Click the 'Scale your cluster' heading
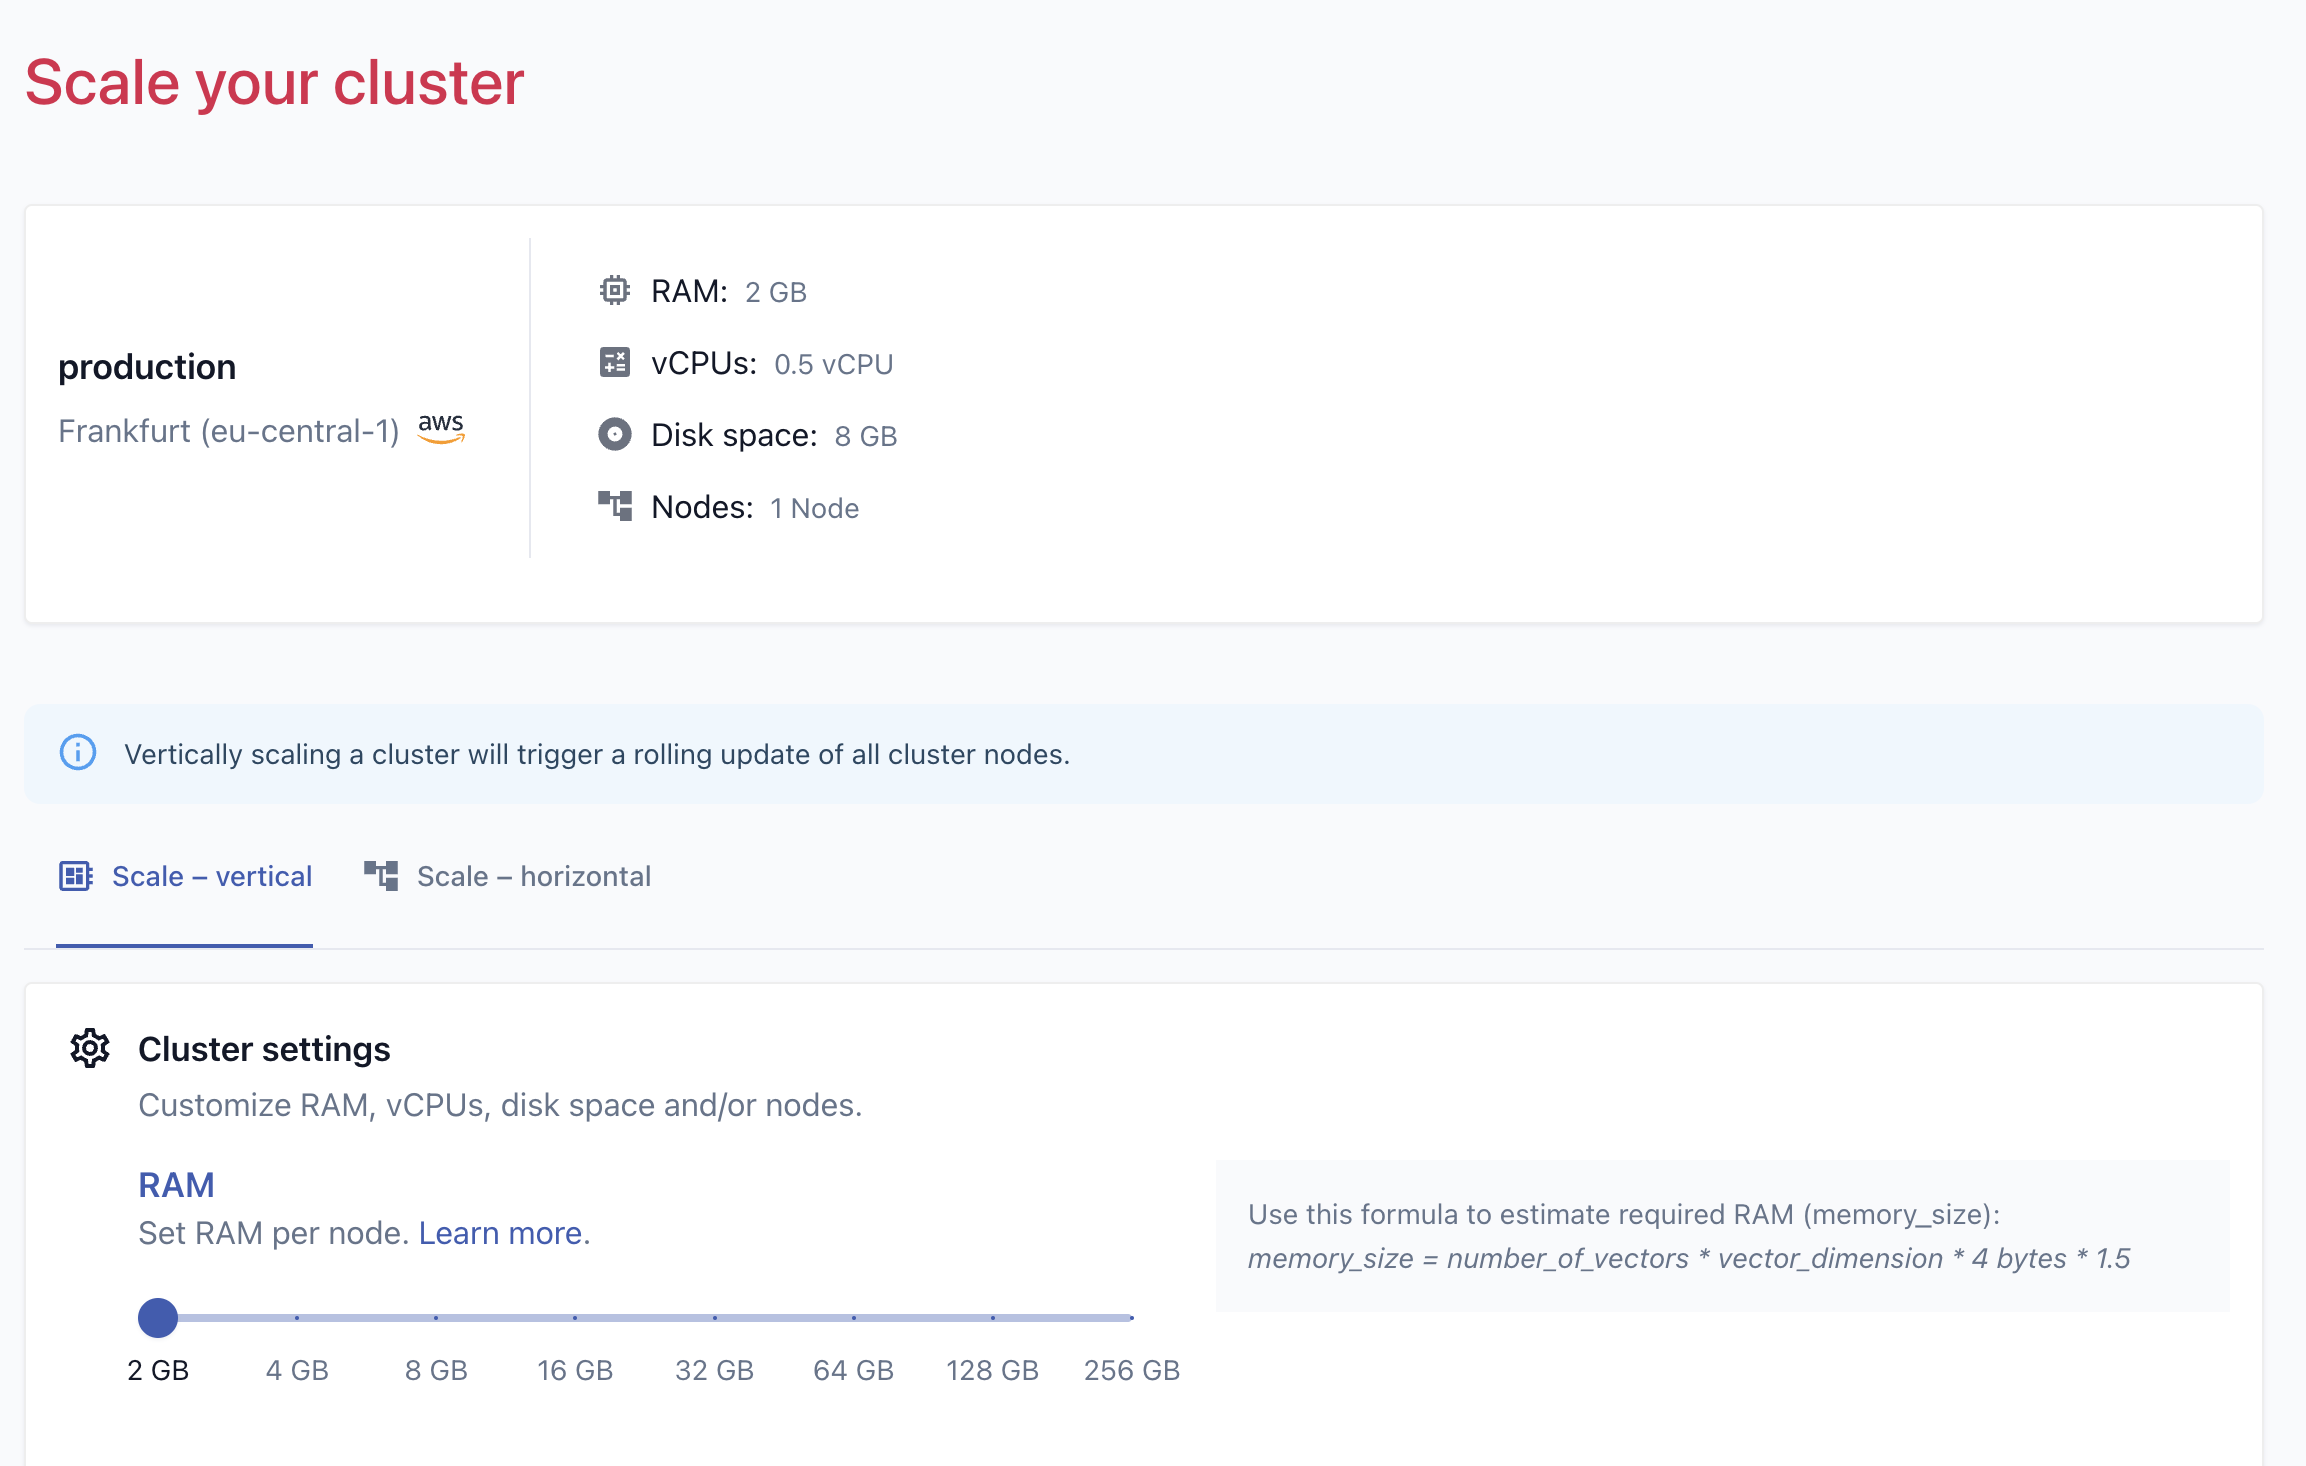Viewport: 2306px width, 1466px height. click(x=274, y=82)
